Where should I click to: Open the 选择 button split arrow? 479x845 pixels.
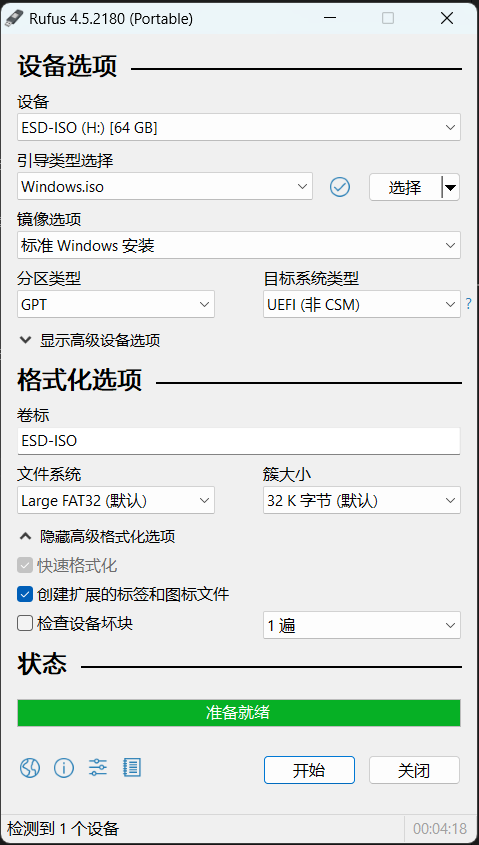click(x=450, y=188)
